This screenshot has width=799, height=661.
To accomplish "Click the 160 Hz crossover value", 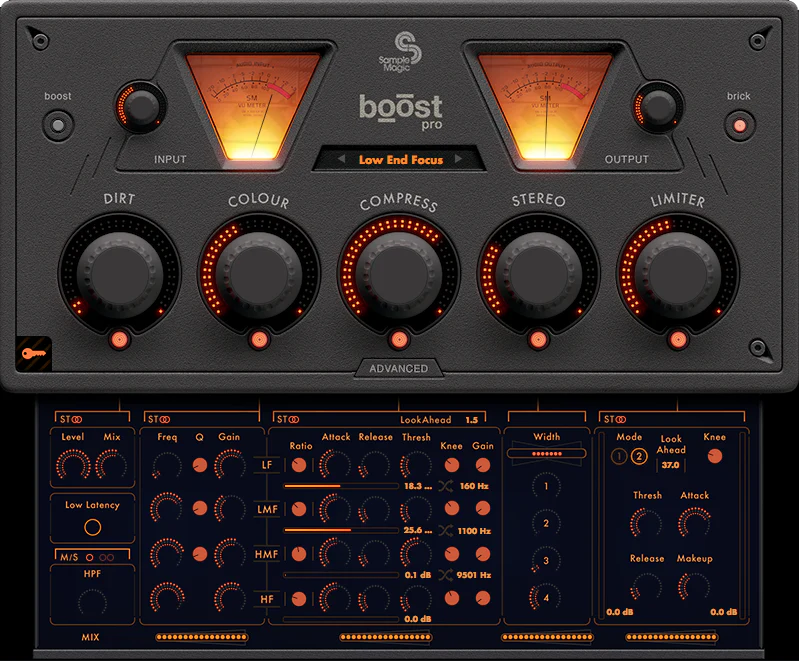I will pyautogui.click(x=474, y=486).
